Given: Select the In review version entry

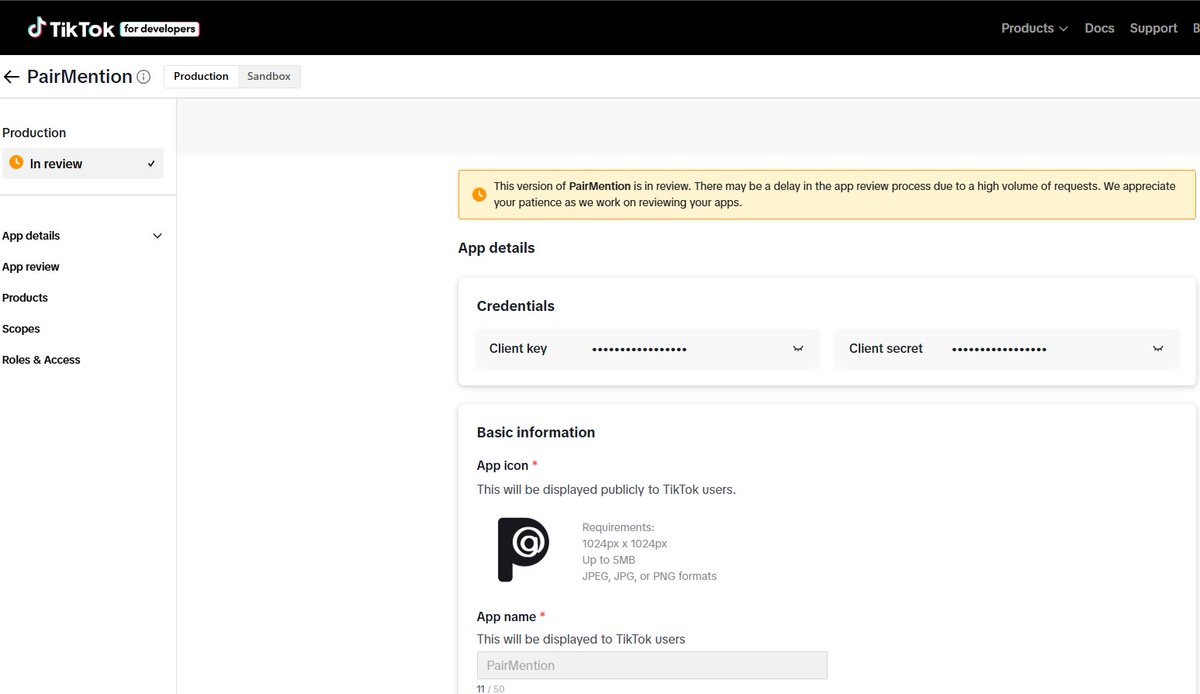Looking at the screenshot, I should 83,163.
